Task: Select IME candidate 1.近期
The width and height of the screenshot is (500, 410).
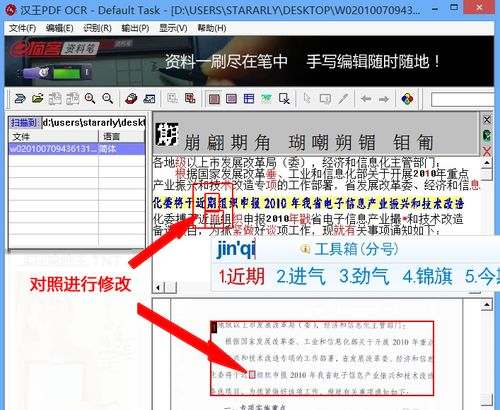Action: click(x=242, y=276)
